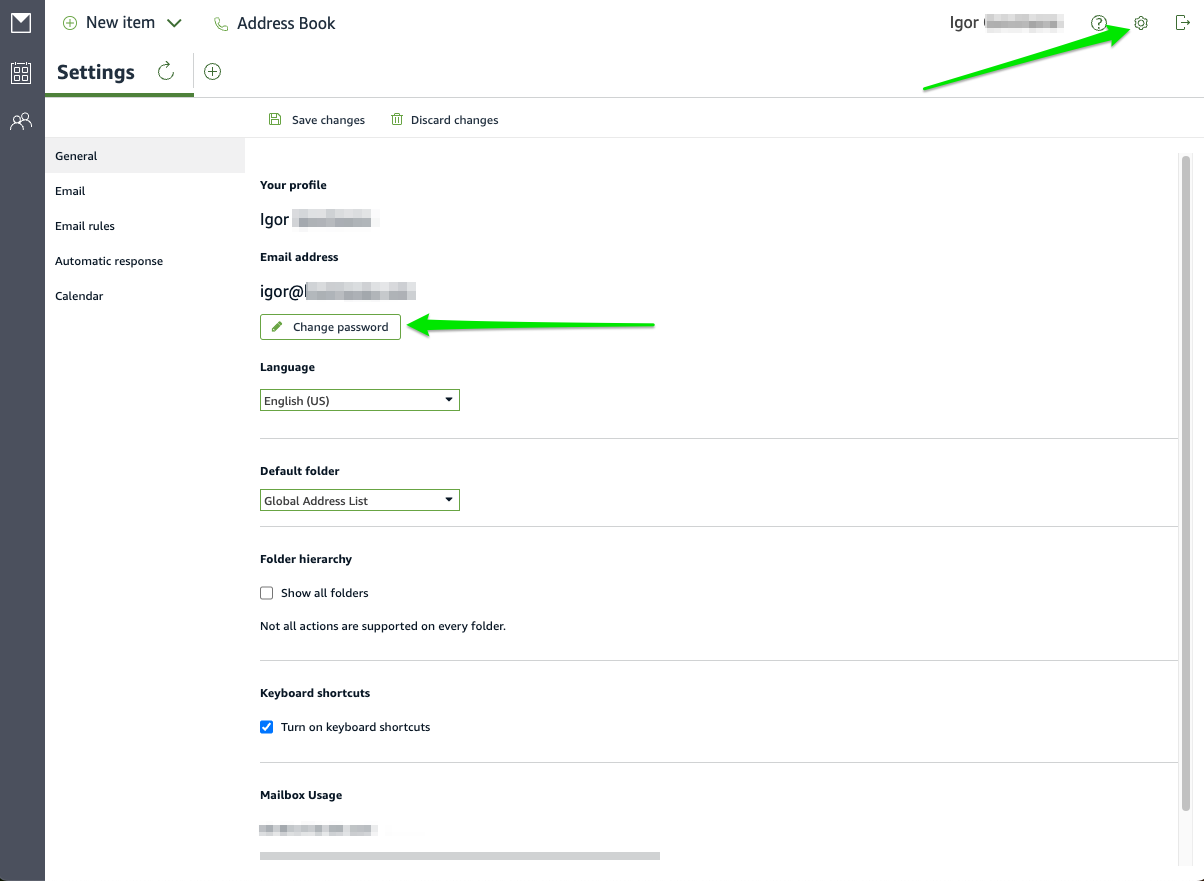Click the vertical scrollbar of settings page
Screen dimensions: 1204x881
(x=1186, y=480)
